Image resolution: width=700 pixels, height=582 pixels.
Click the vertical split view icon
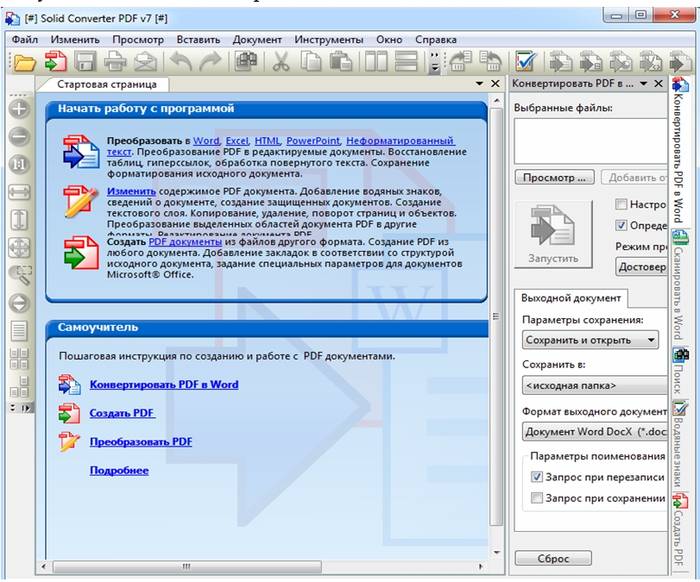click(x=376, y=61)
